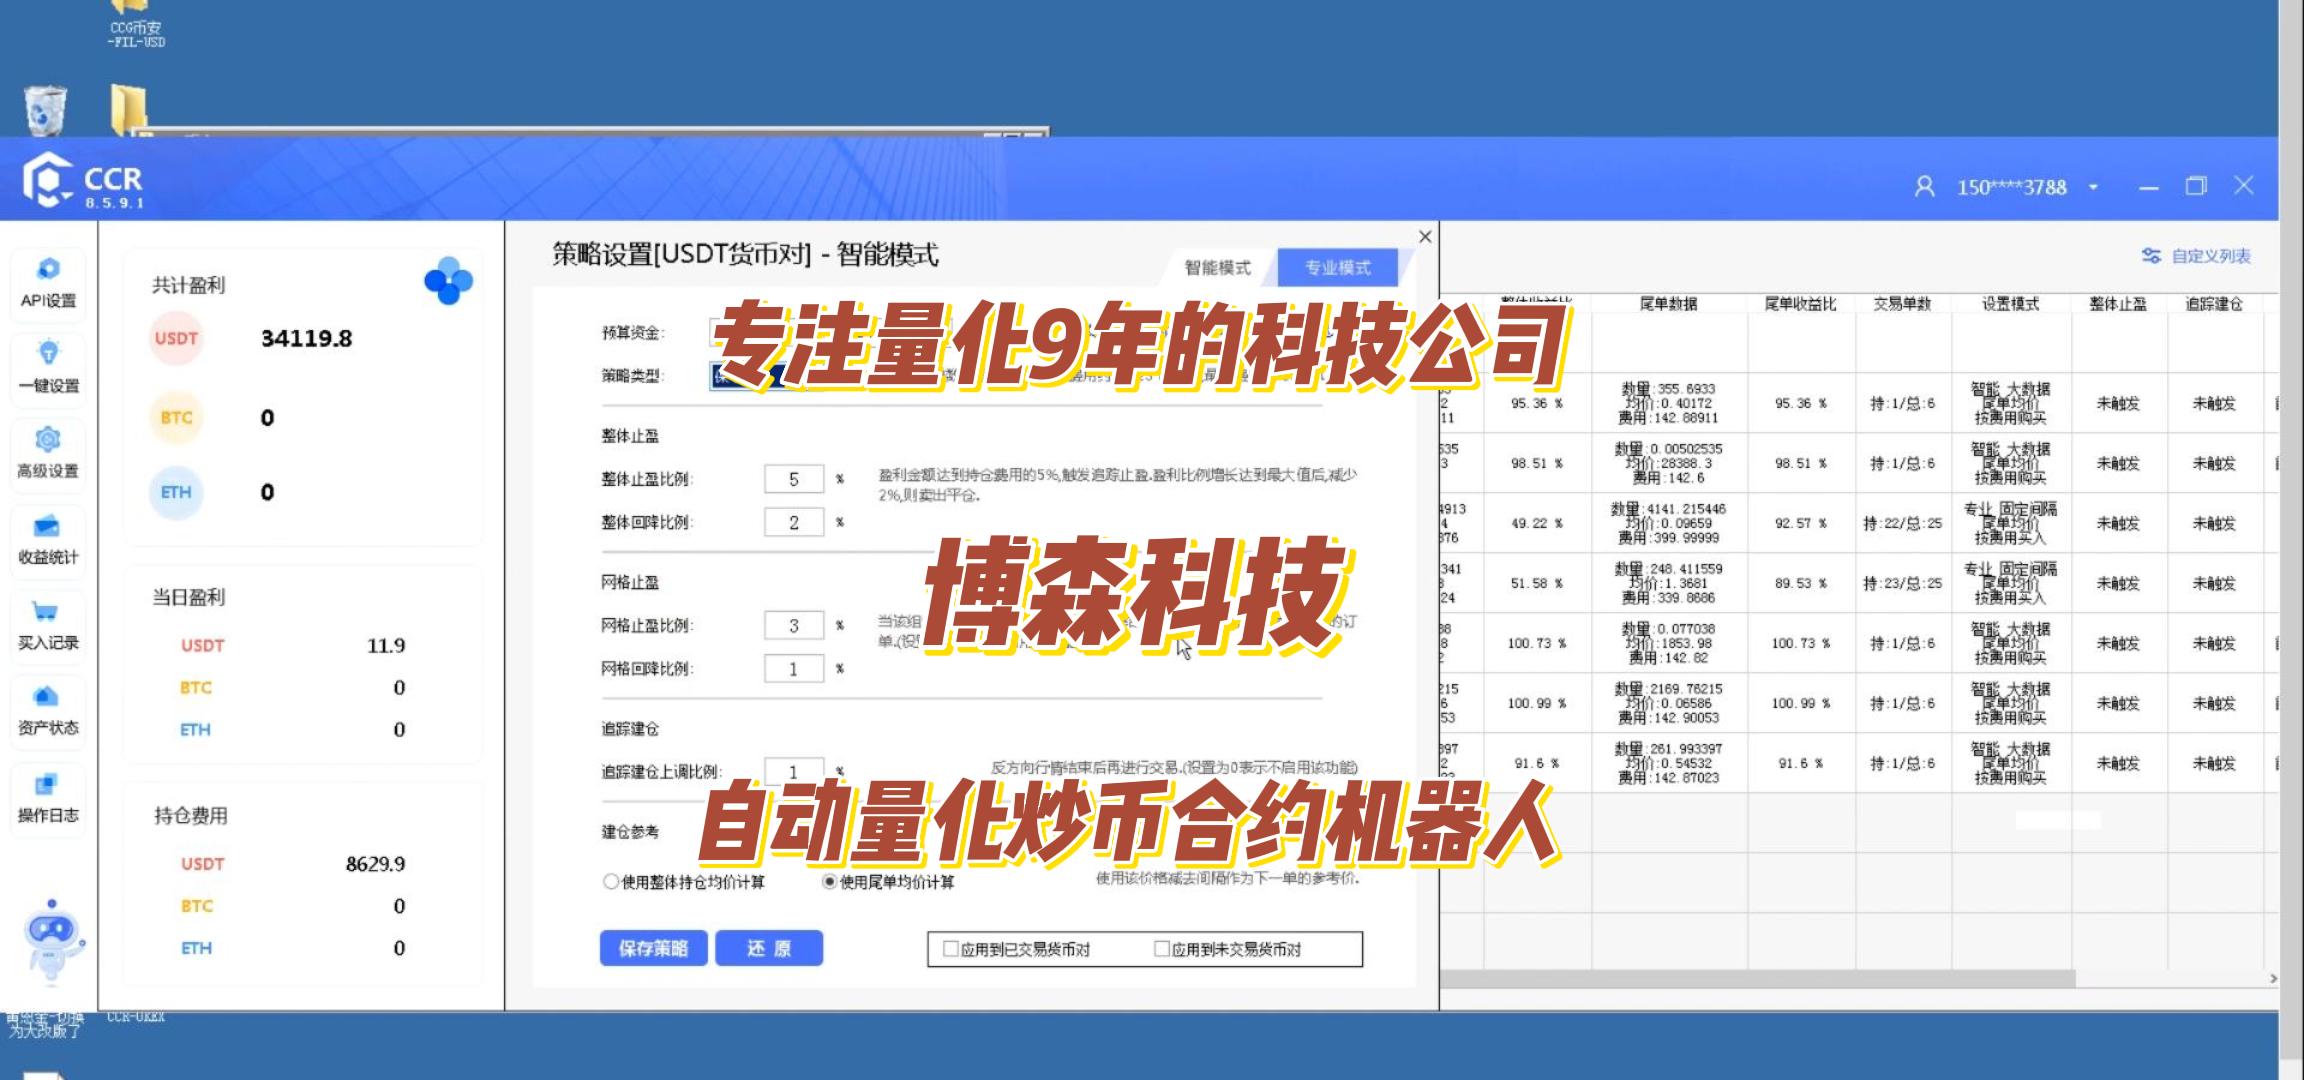
Task: Click the 追踪建仓上调比例 input field
Action: tap(794, 771)
